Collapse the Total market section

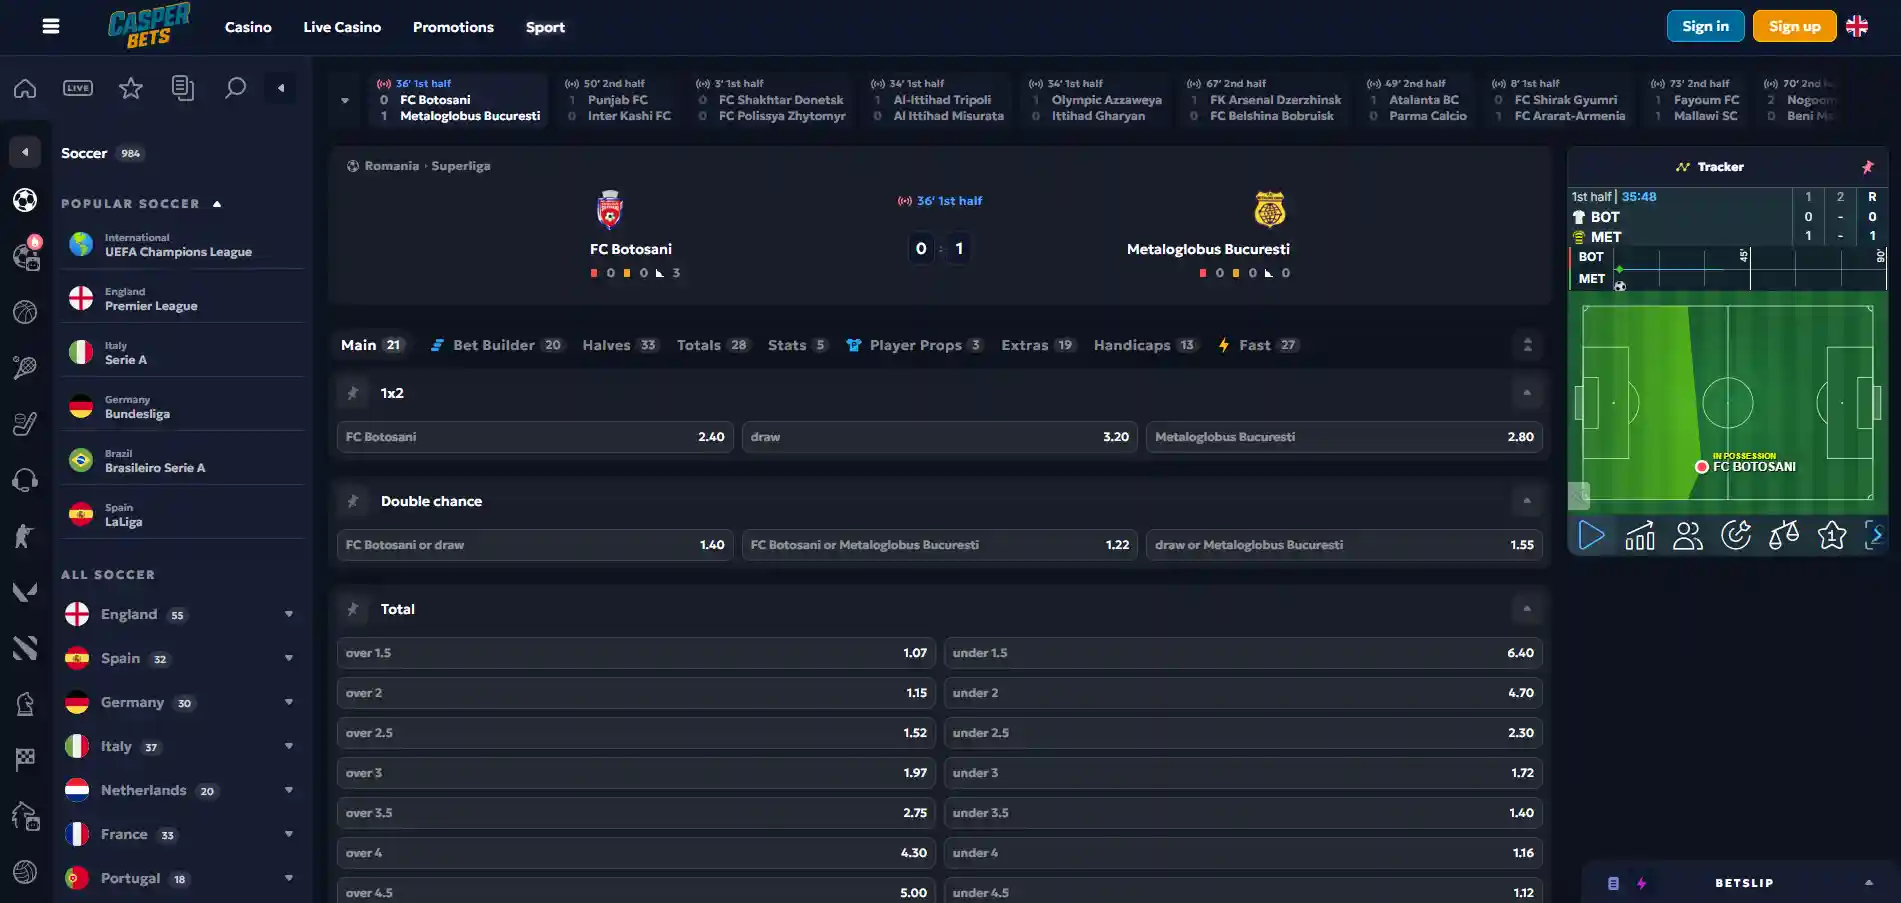coord(1527,609)
